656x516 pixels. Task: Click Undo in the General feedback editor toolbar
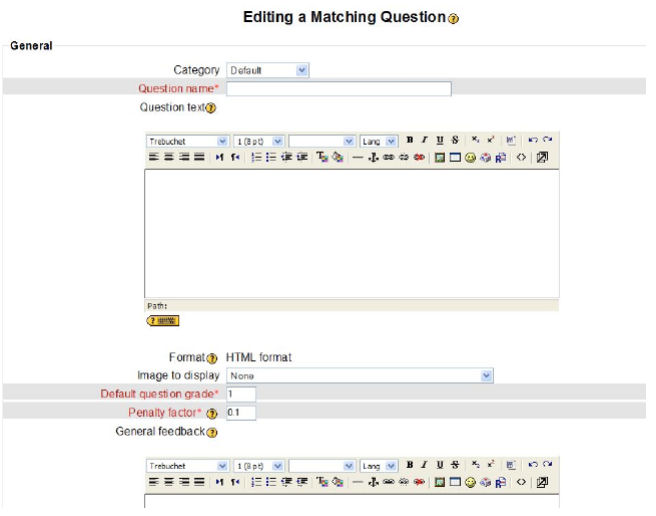[x=532, y=466]
